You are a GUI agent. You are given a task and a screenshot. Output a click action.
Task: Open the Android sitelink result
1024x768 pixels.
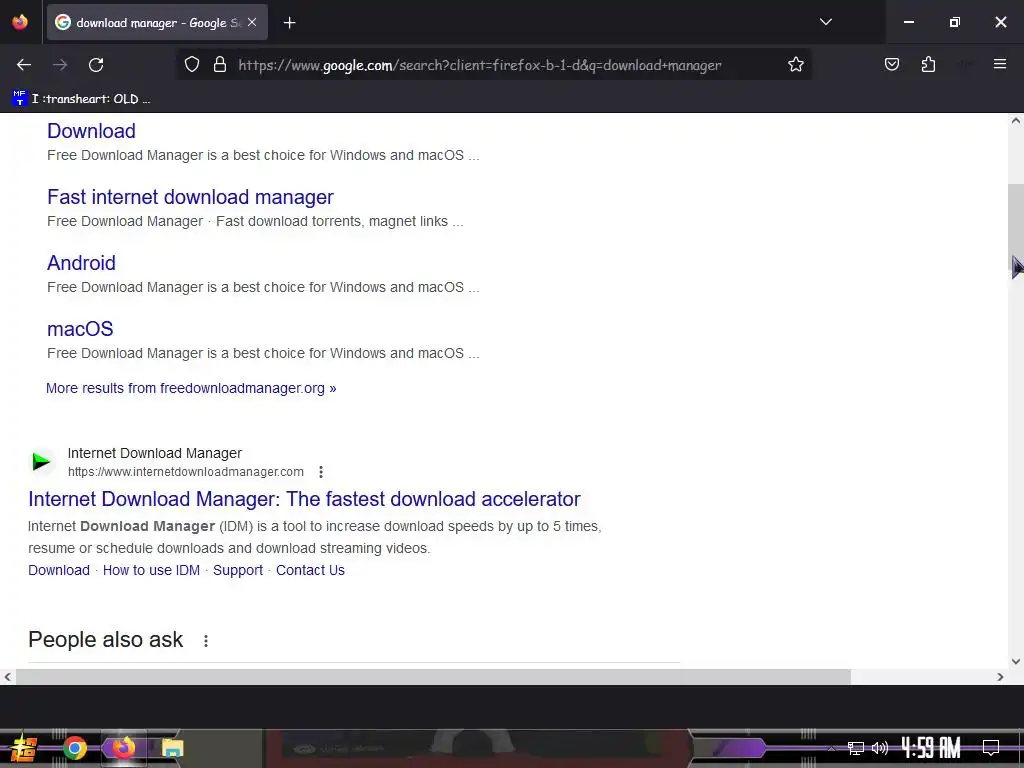[x=81, y=263]
